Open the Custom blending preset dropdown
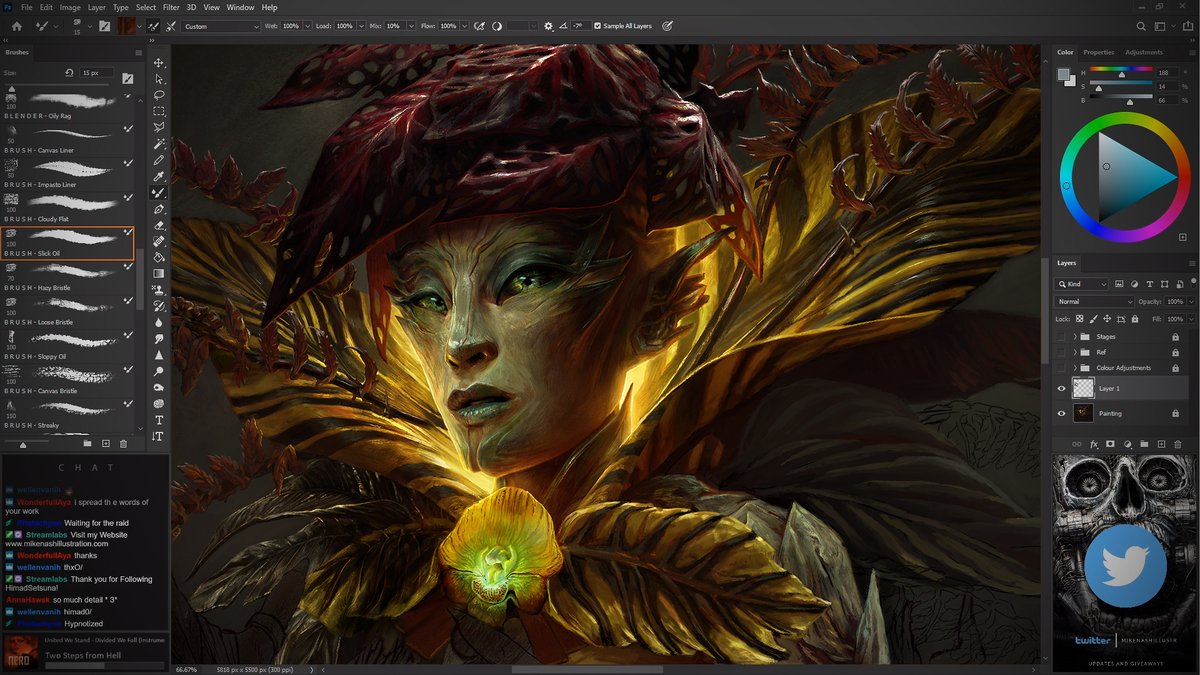 [221, 26]
